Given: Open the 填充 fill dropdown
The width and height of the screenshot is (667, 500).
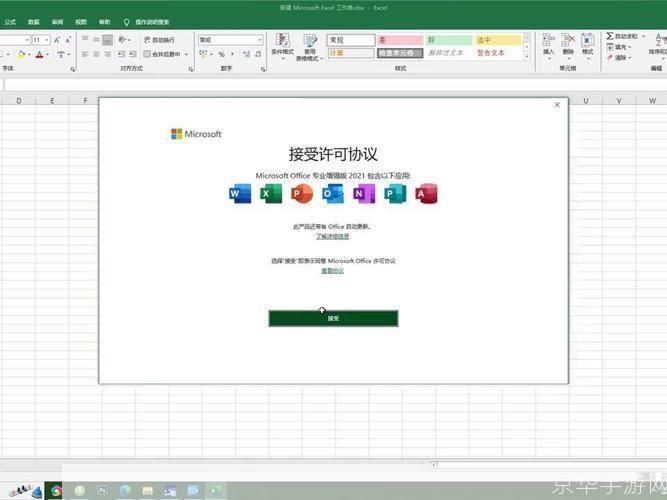Looking at the screenshot, I should tap(619, 47).
